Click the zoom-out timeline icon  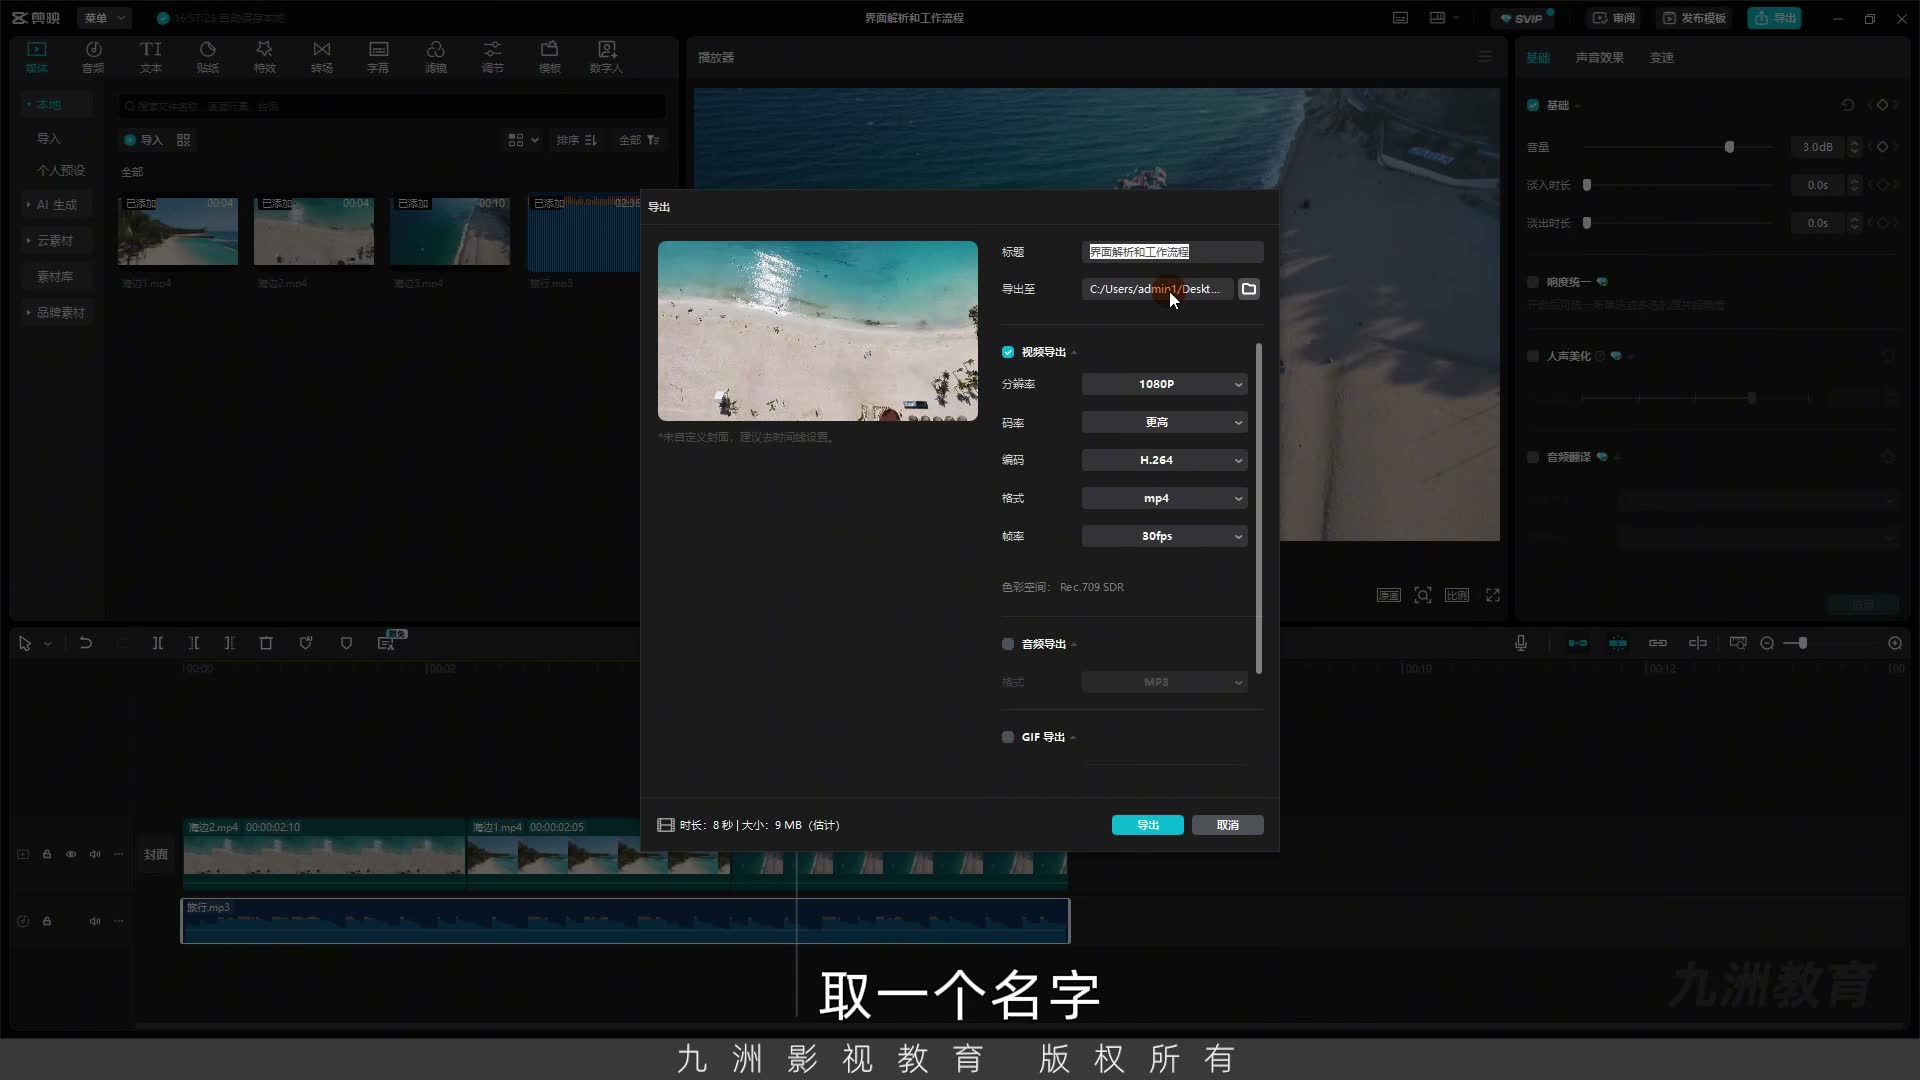[x=1767, y=643]
